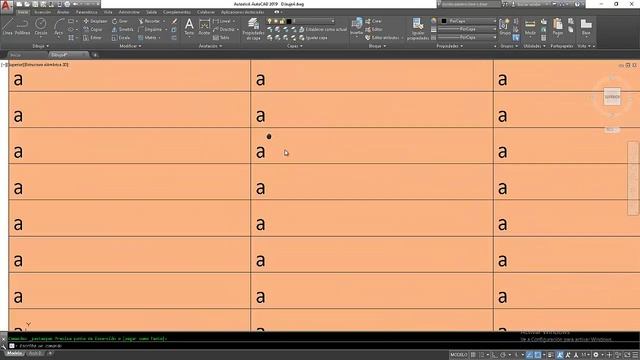This screenshot has width=640, height=360.
Task: Expand the Anotación panel dropdown
Action: coord(211,46)
